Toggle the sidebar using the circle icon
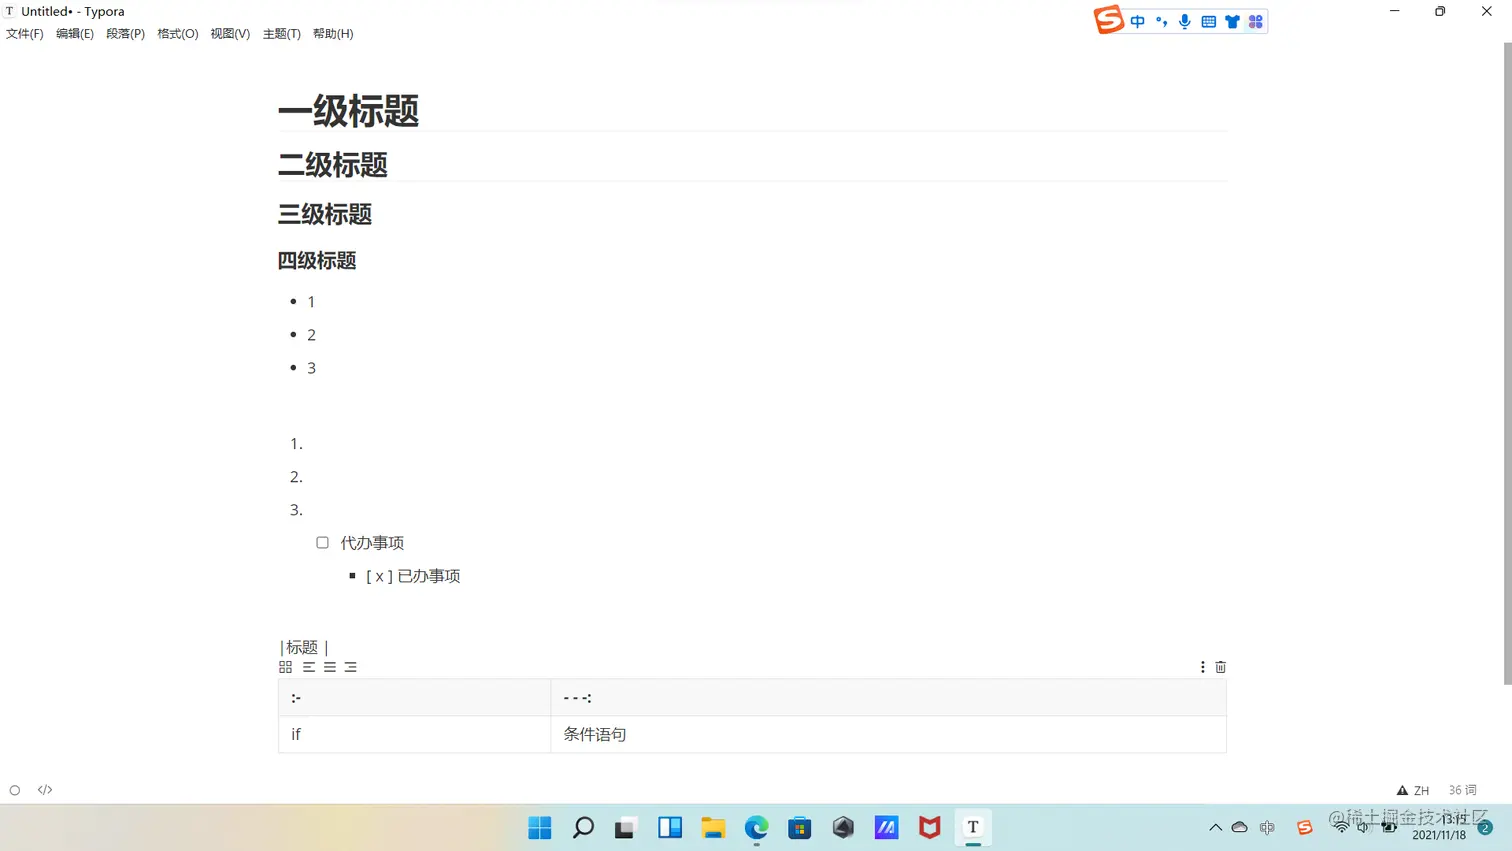 click(15, 790)
